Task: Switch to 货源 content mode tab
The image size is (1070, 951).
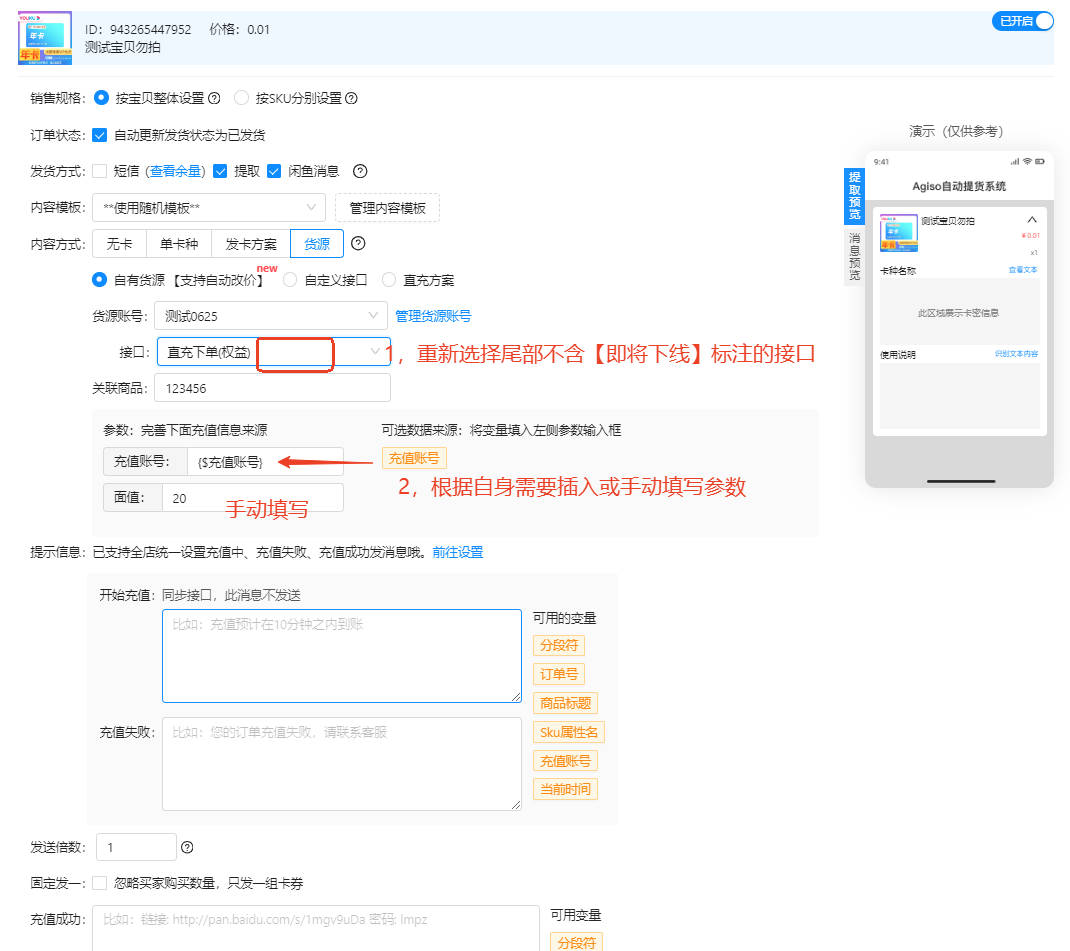Action: point(317,244)
